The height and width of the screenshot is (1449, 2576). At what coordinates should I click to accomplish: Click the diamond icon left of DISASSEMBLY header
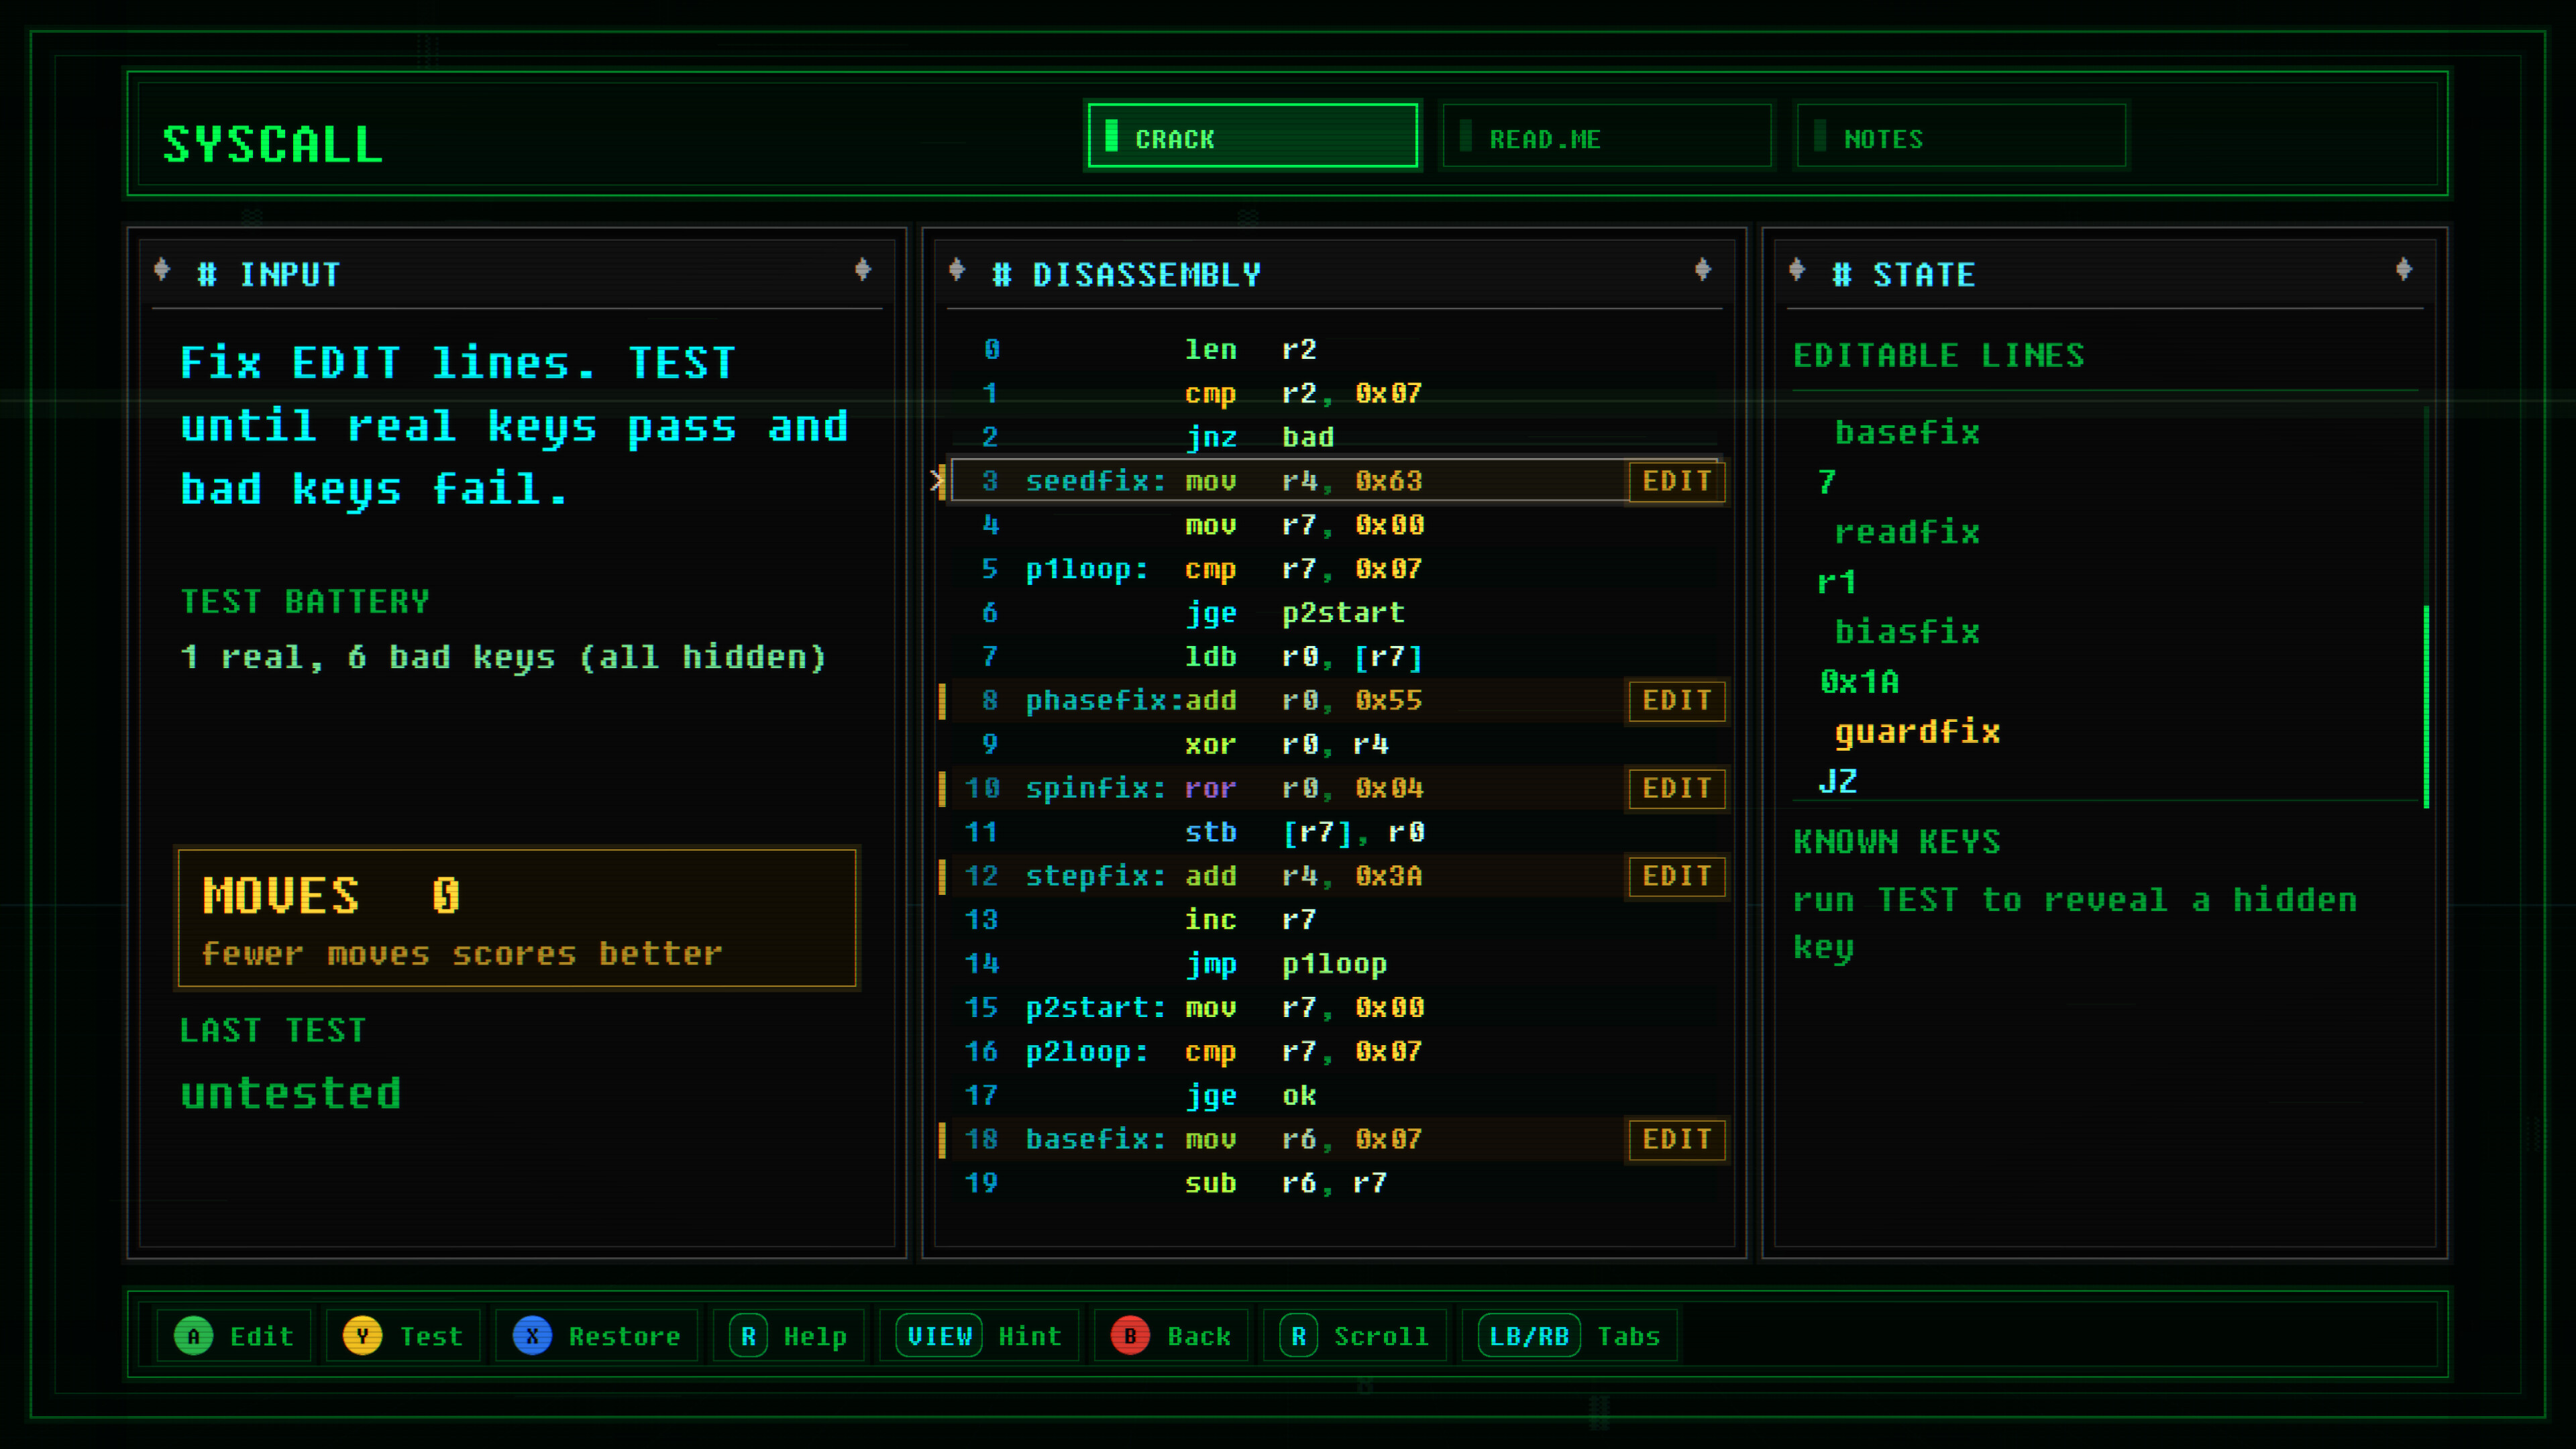click(x=957, y=269)
